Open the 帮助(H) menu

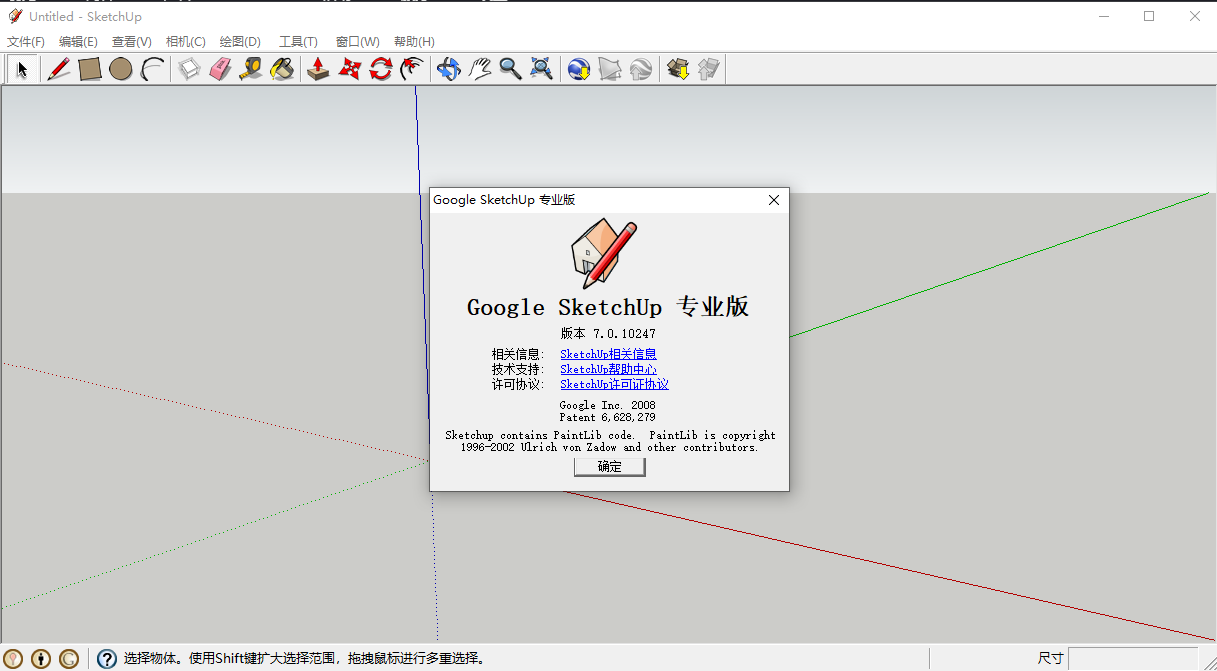(414, 42)
